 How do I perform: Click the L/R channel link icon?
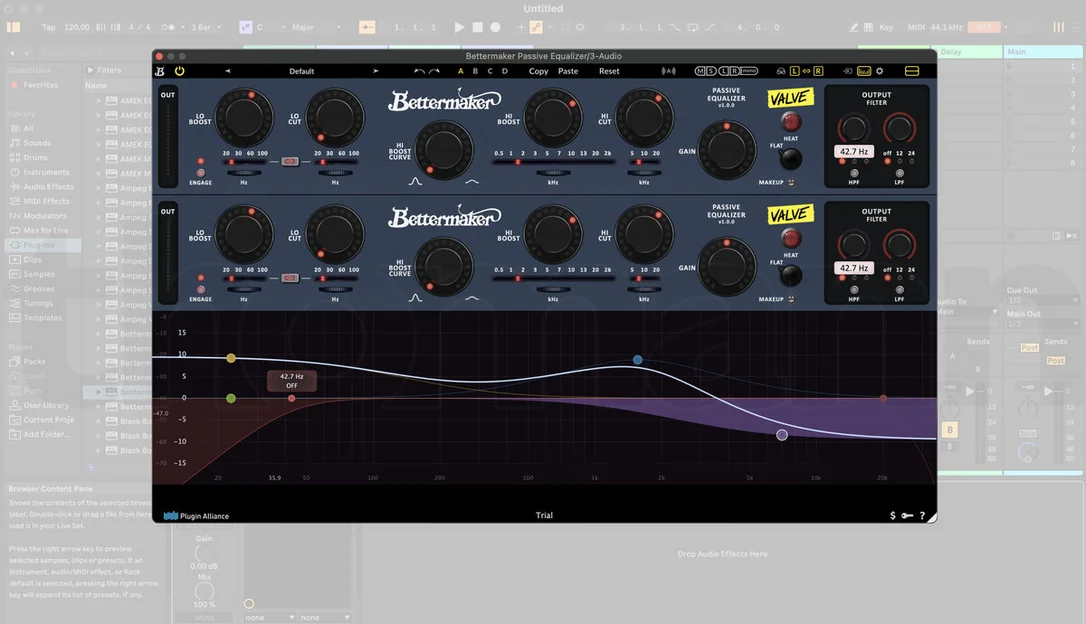tap(806, 71)
